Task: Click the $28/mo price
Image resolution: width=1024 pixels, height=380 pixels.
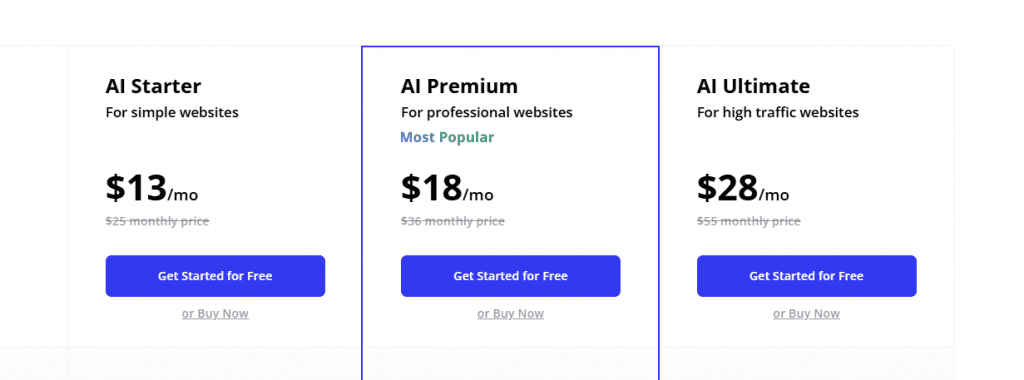Action: click(x=743, y=188)
